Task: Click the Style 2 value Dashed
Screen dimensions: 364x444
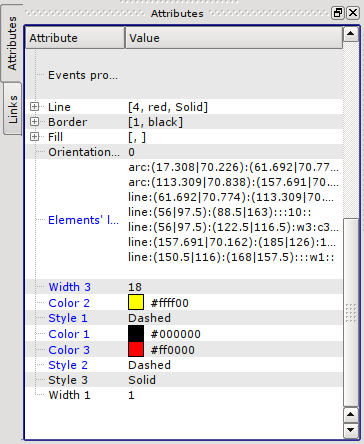Action: click(149, 365)
